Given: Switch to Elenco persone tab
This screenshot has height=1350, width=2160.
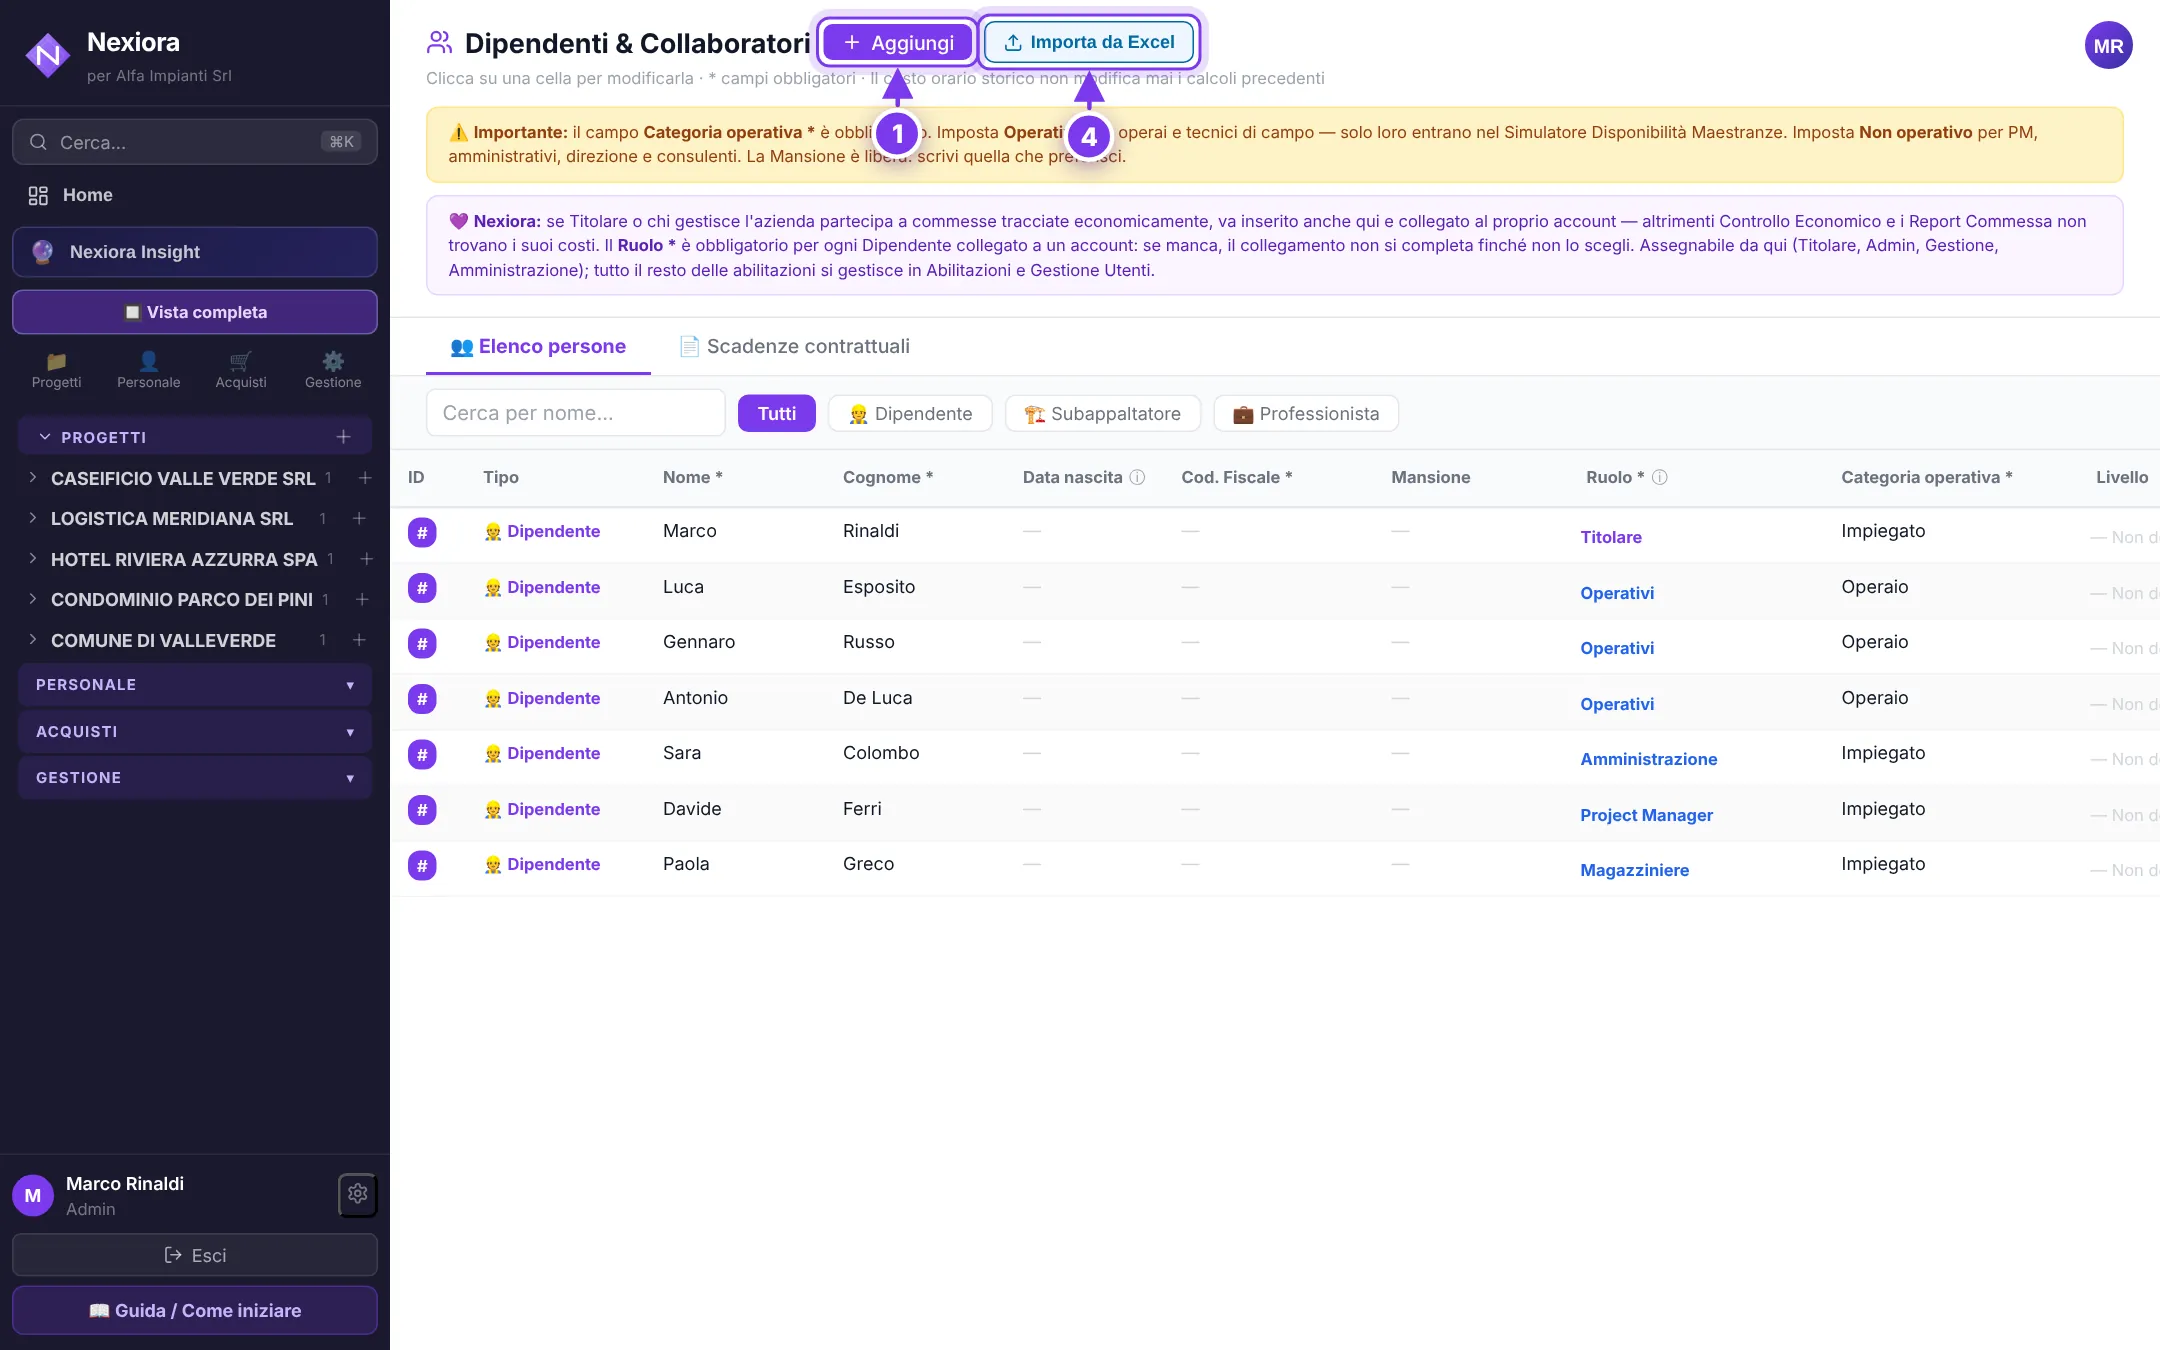Looking at the screenshot, I should [538, 346].
